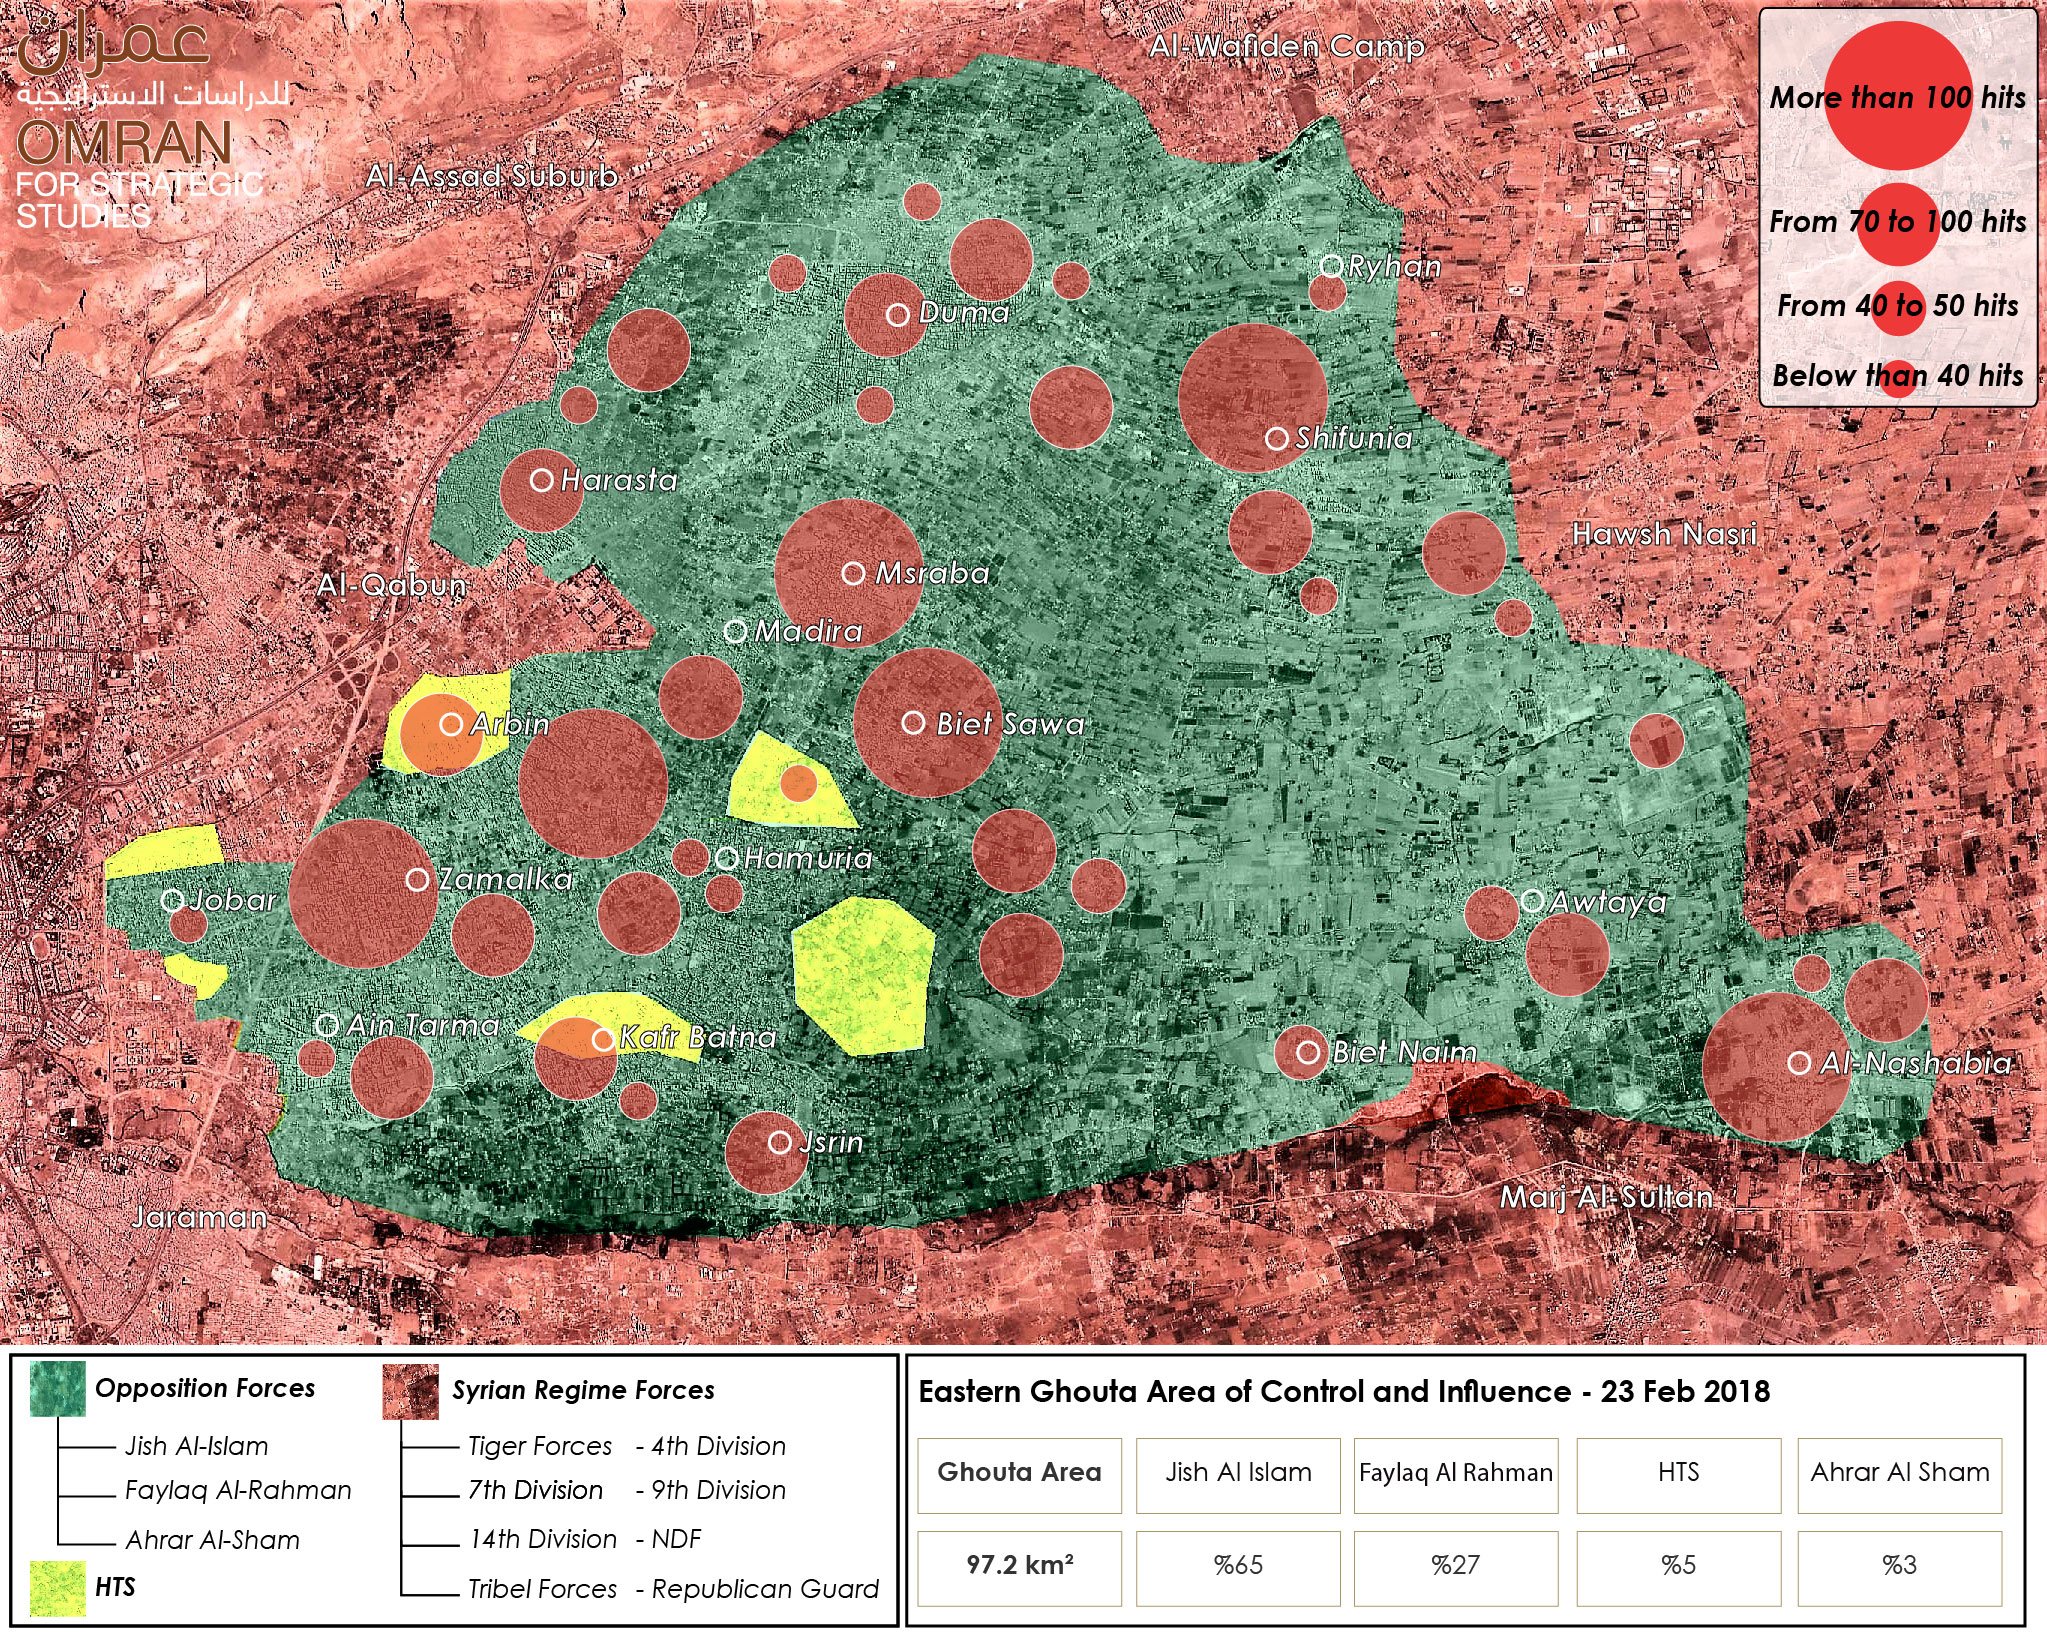The width and height of the screenshot is (2047, 1641).
Task: Click the Shifunia marker circle
Action: (1277, 438)
